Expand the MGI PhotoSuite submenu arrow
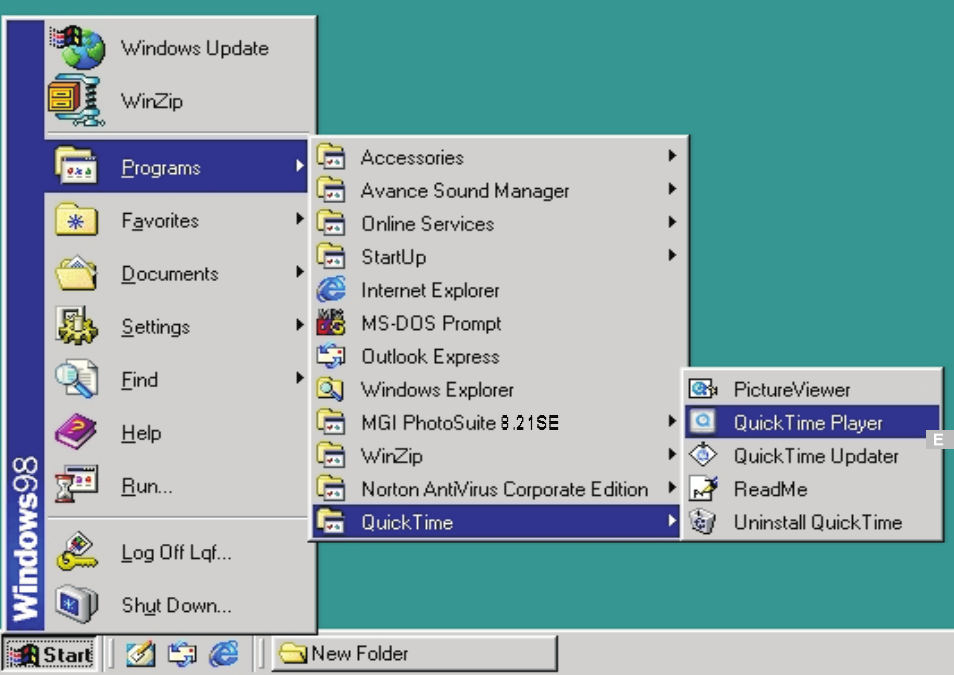The height and width of the screenshot is (675, 954). click(x=672, y=421)
